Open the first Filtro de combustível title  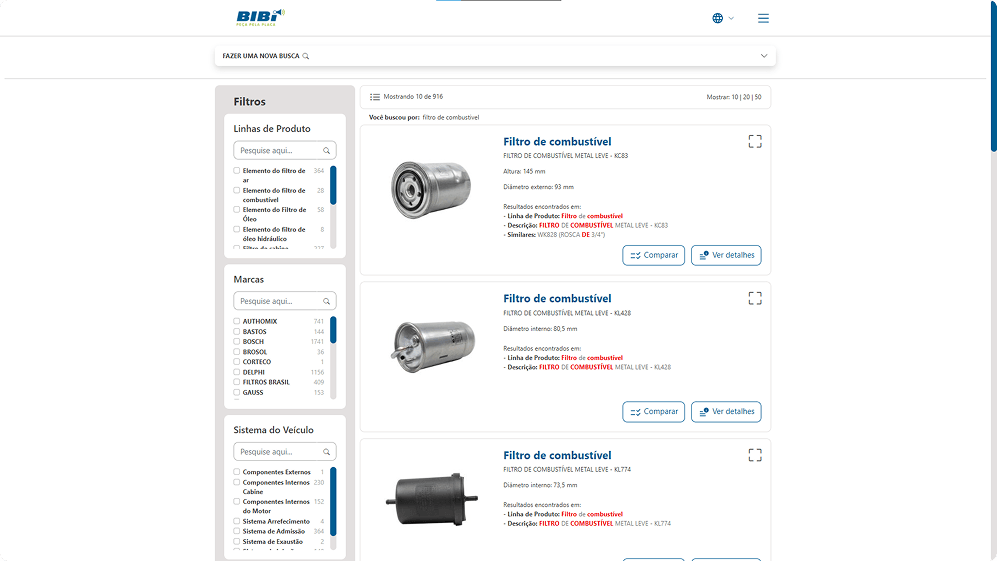557,142
